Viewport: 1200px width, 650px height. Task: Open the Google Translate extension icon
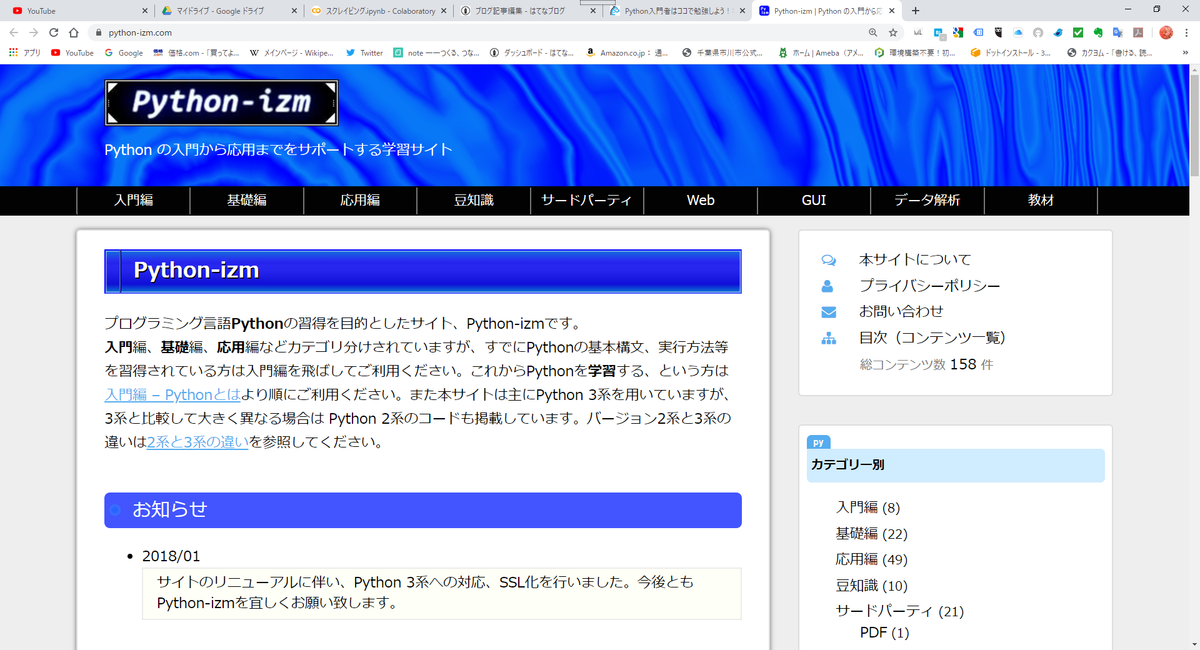pos(1118,32)
